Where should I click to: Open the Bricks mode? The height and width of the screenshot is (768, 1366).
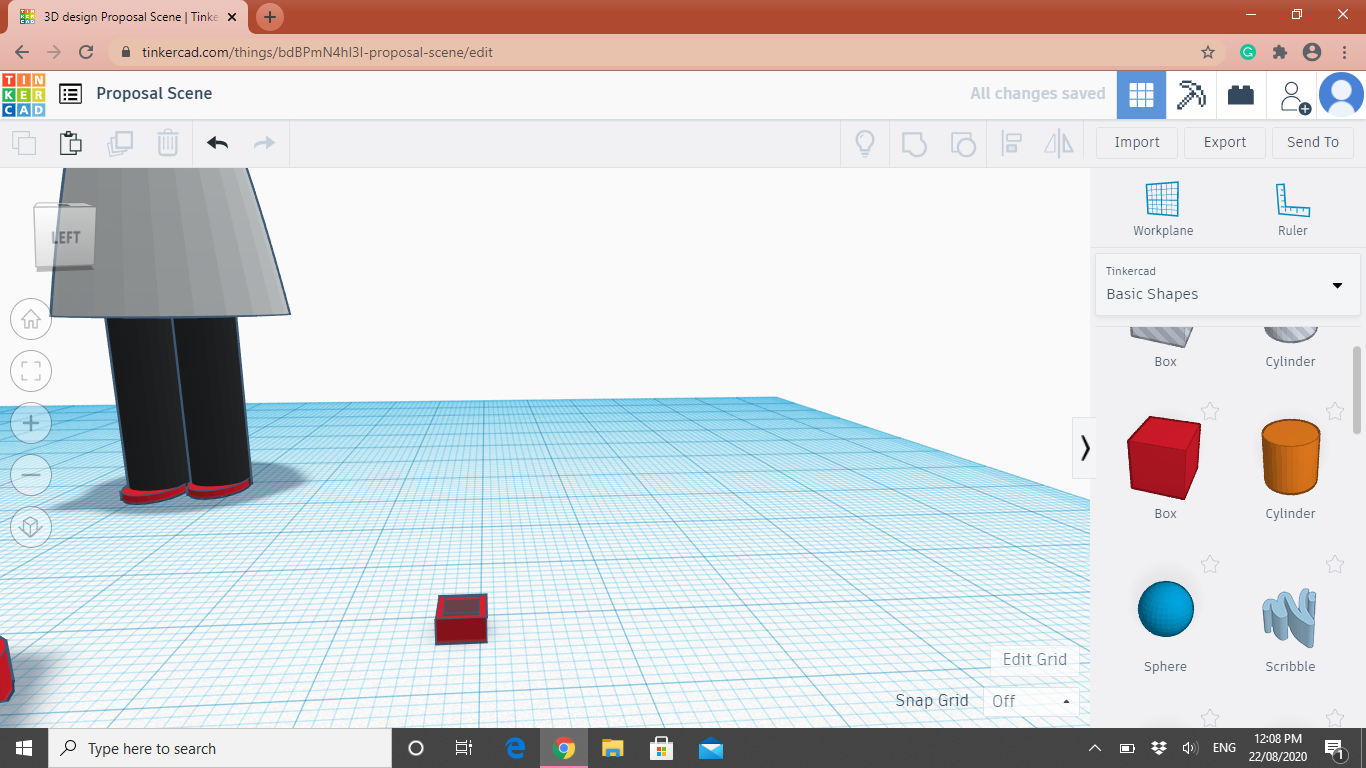(1241, 95)
